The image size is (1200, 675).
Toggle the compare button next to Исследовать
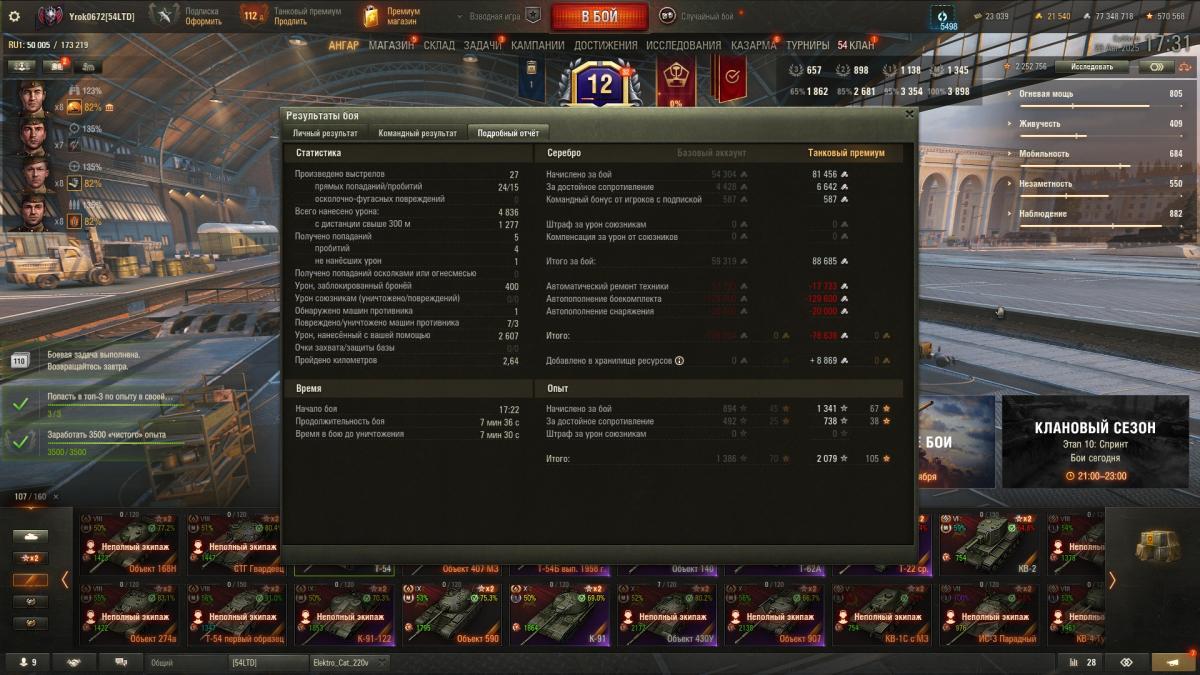pos(1157,67)
